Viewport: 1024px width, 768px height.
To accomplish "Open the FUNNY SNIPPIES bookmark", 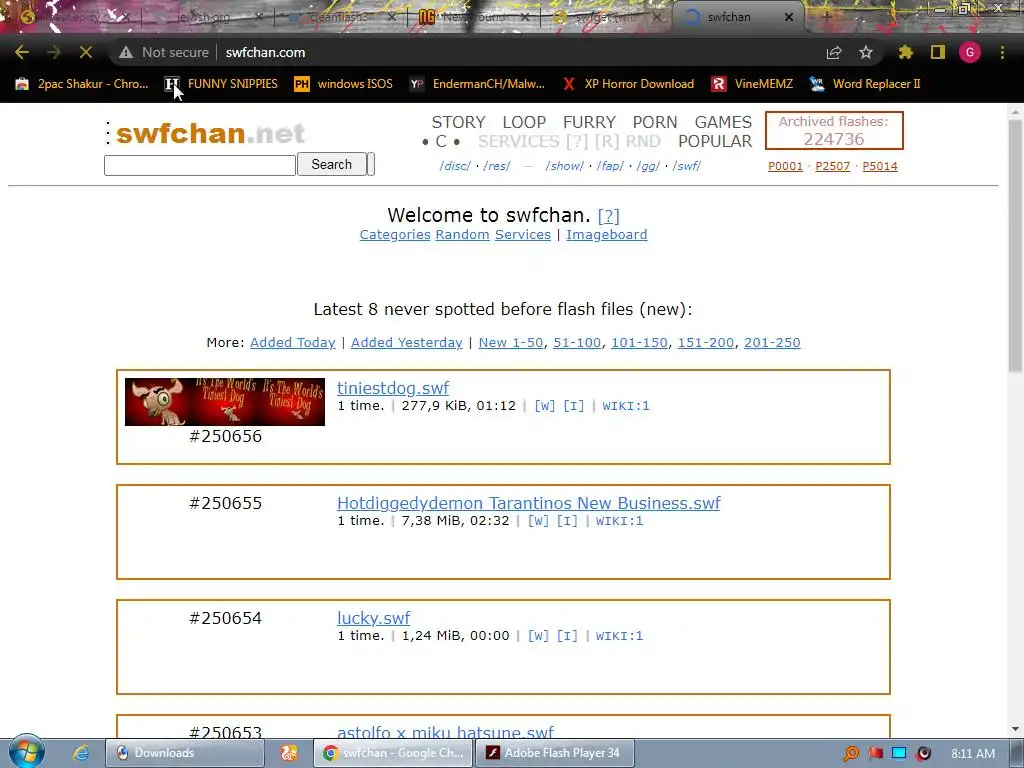I will point(221,84).
